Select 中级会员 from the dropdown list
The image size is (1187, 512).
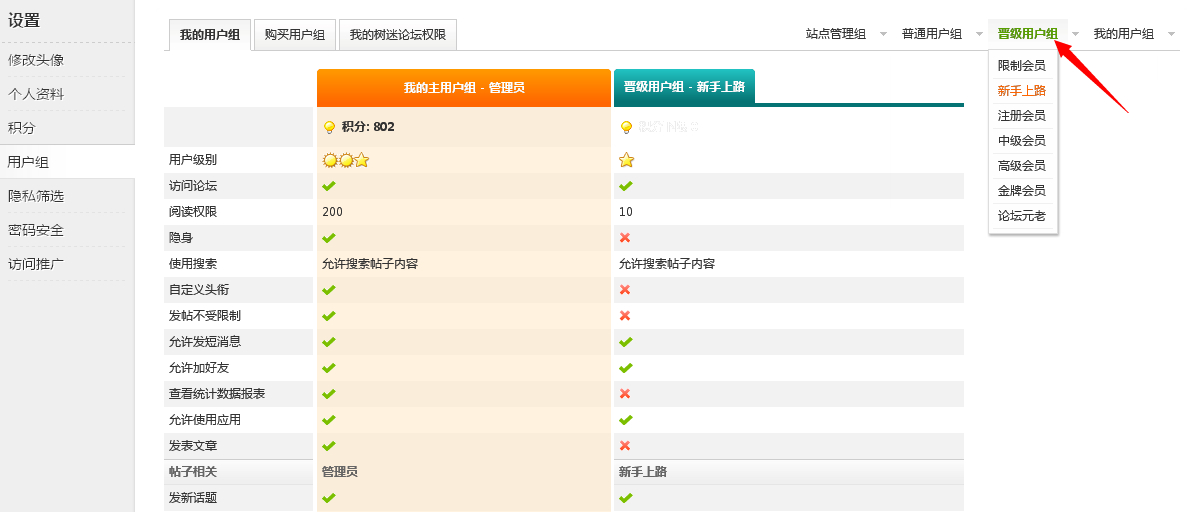coord(1022,141)
